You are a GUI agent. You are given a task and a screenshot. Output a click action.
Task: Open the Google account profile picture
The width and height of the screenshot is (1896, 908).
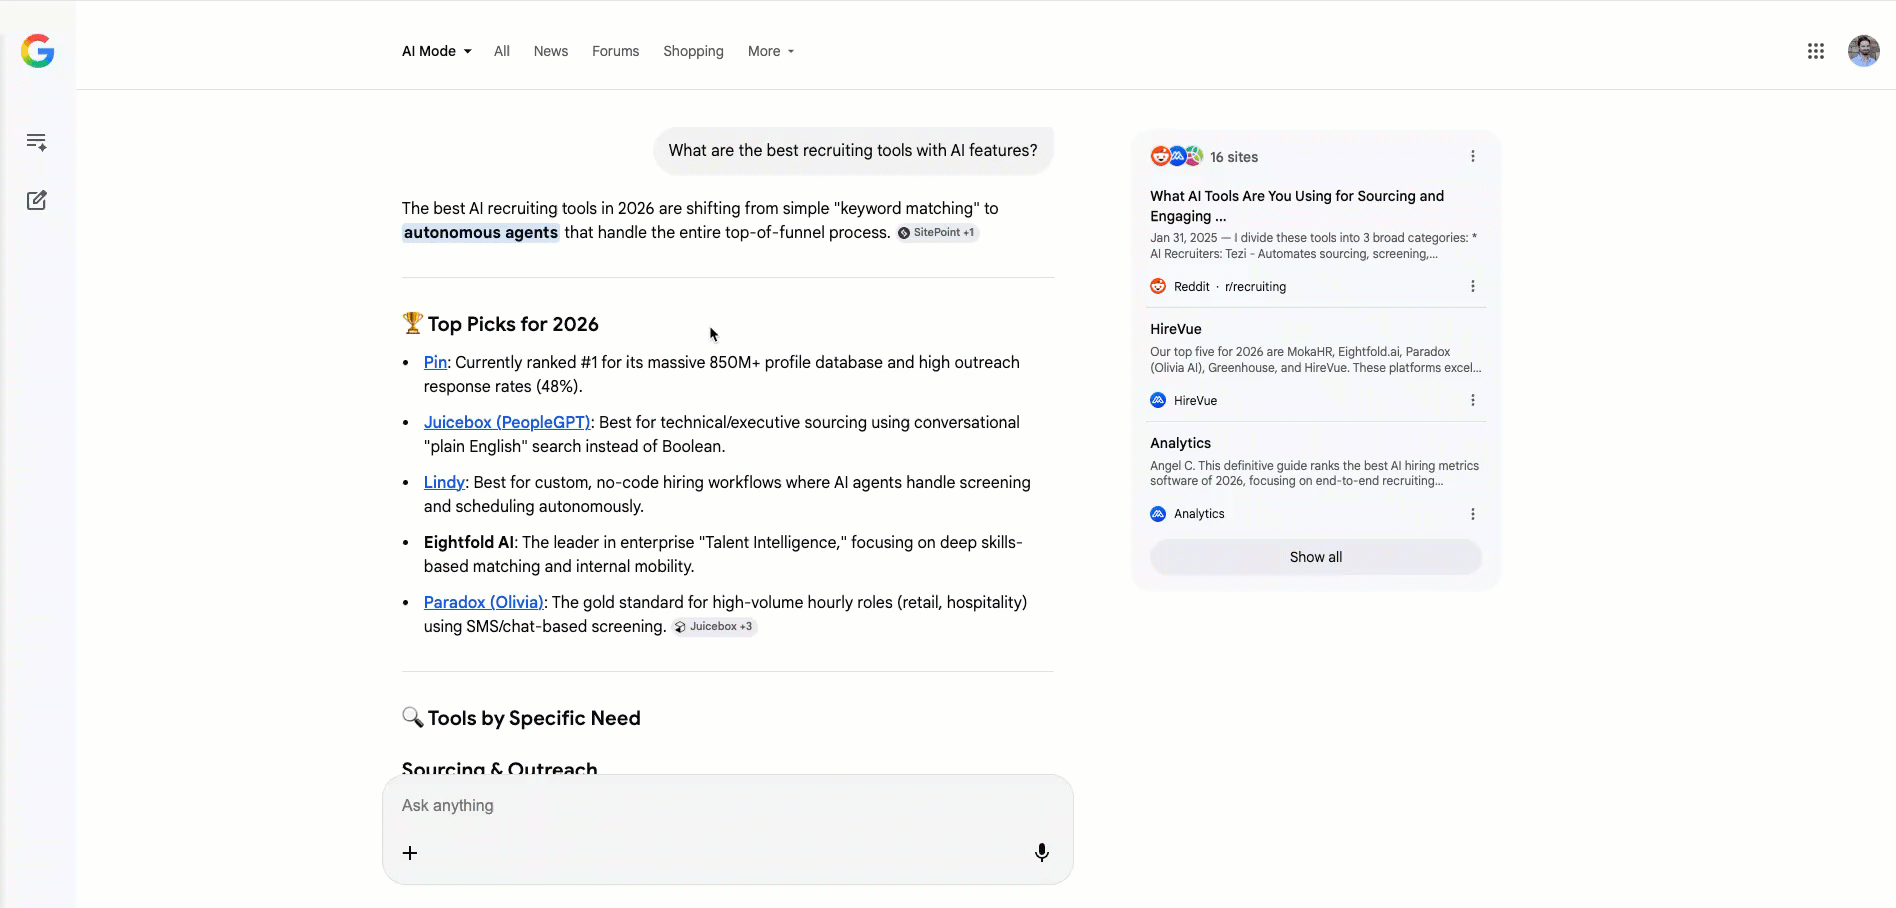(1863, 51)
